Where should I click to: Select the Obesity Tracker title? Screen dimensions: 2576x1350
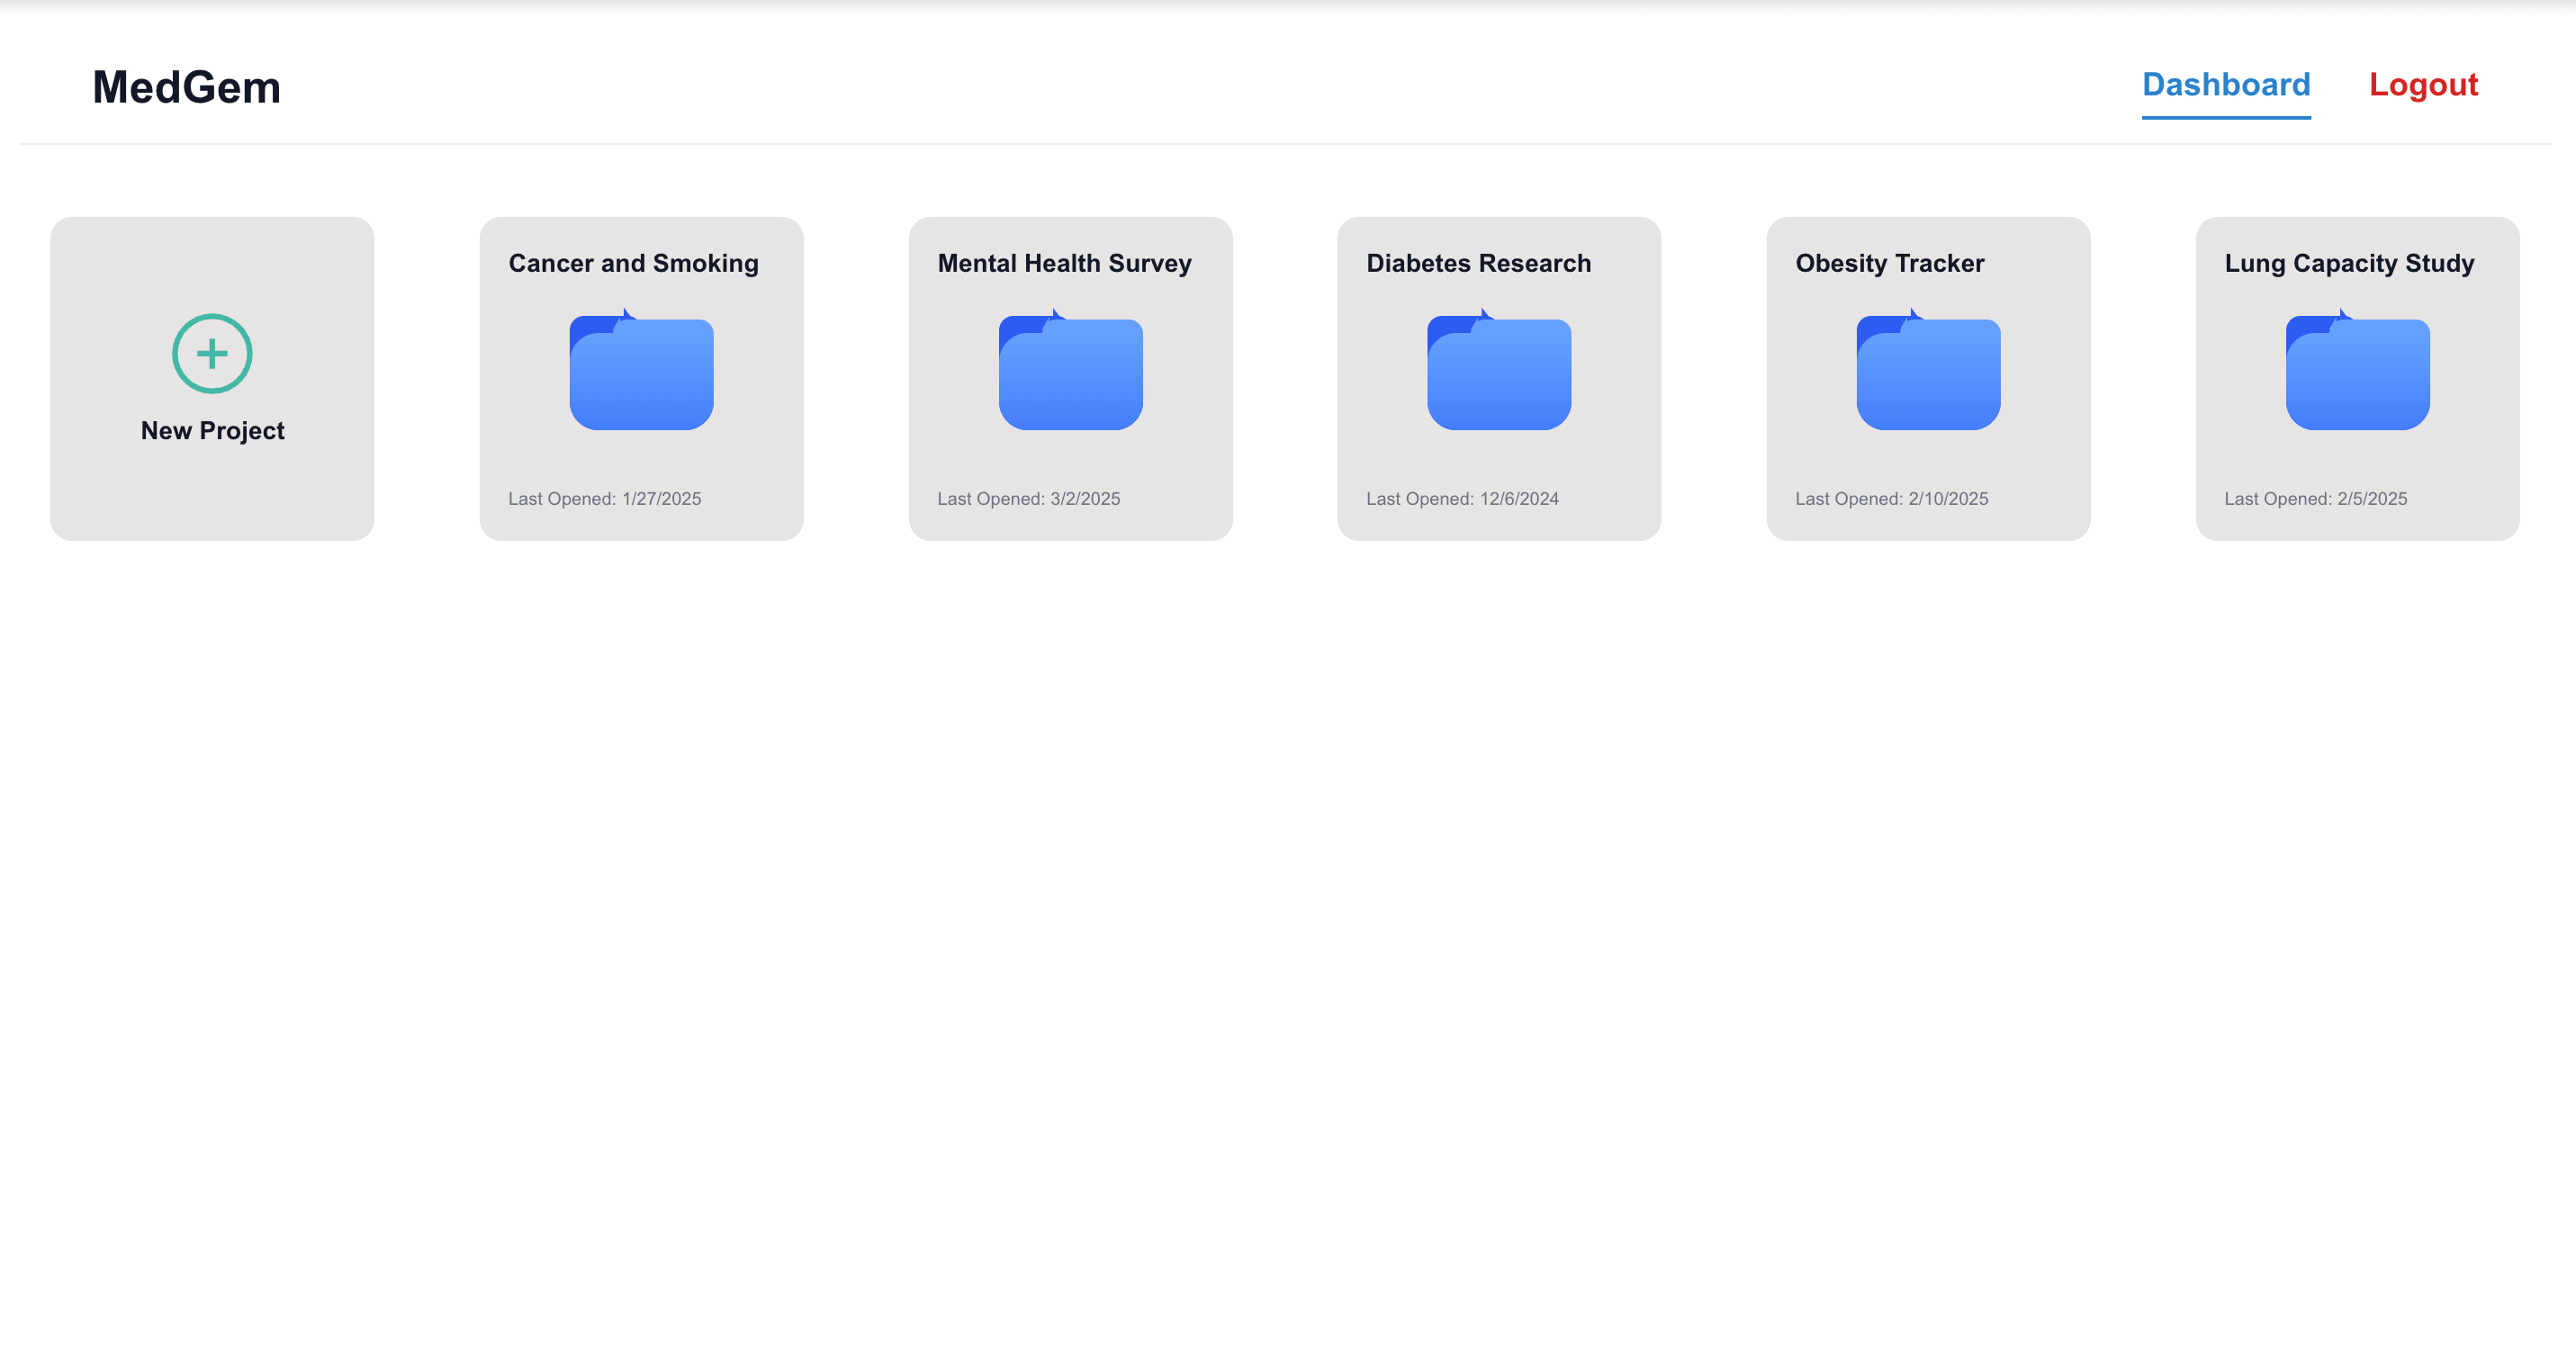(x=1889, y=263)
